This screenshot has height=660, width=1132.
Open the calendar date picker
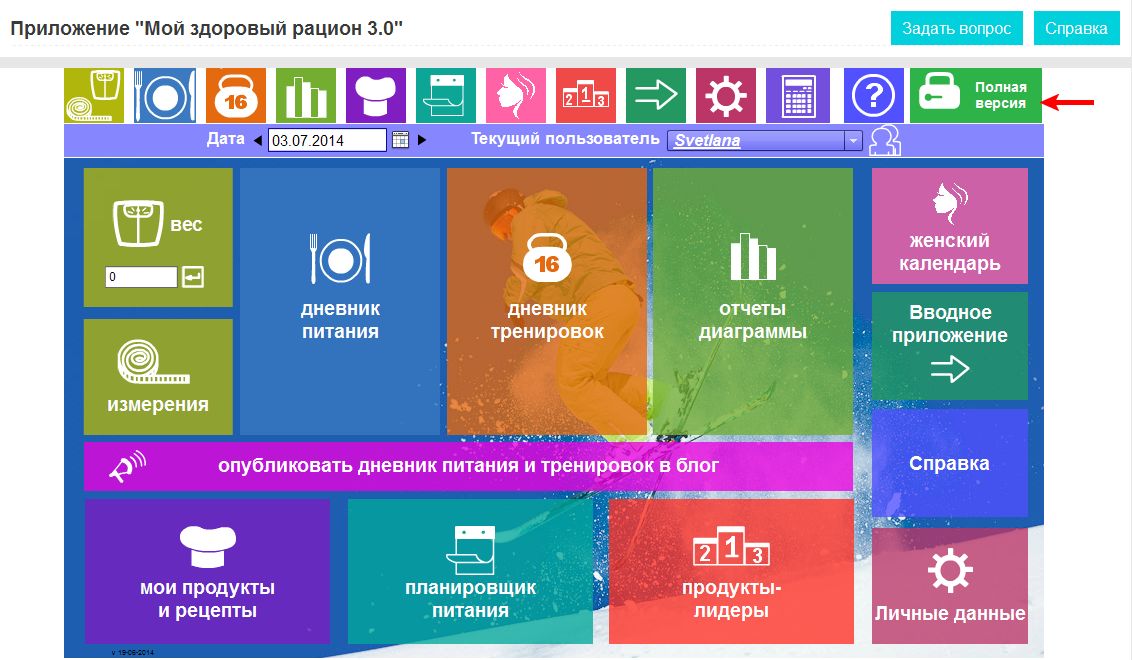click(400, 140)
